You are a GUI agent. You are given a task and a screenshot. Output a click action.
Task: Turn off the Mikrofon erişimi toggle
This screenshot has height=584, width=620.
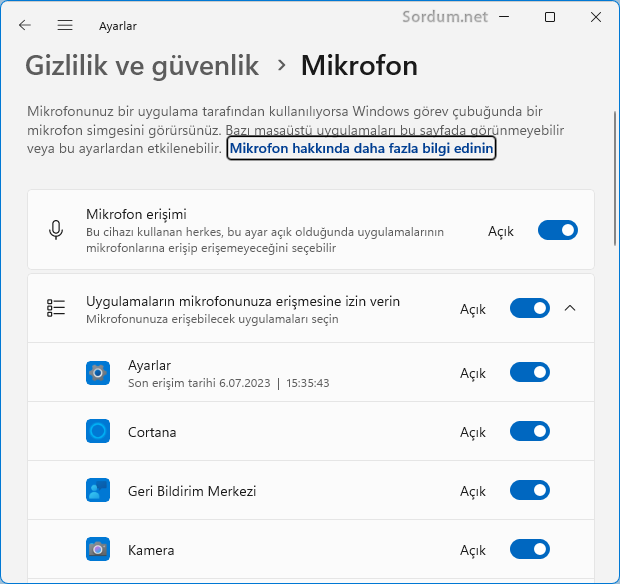point(558,230)
